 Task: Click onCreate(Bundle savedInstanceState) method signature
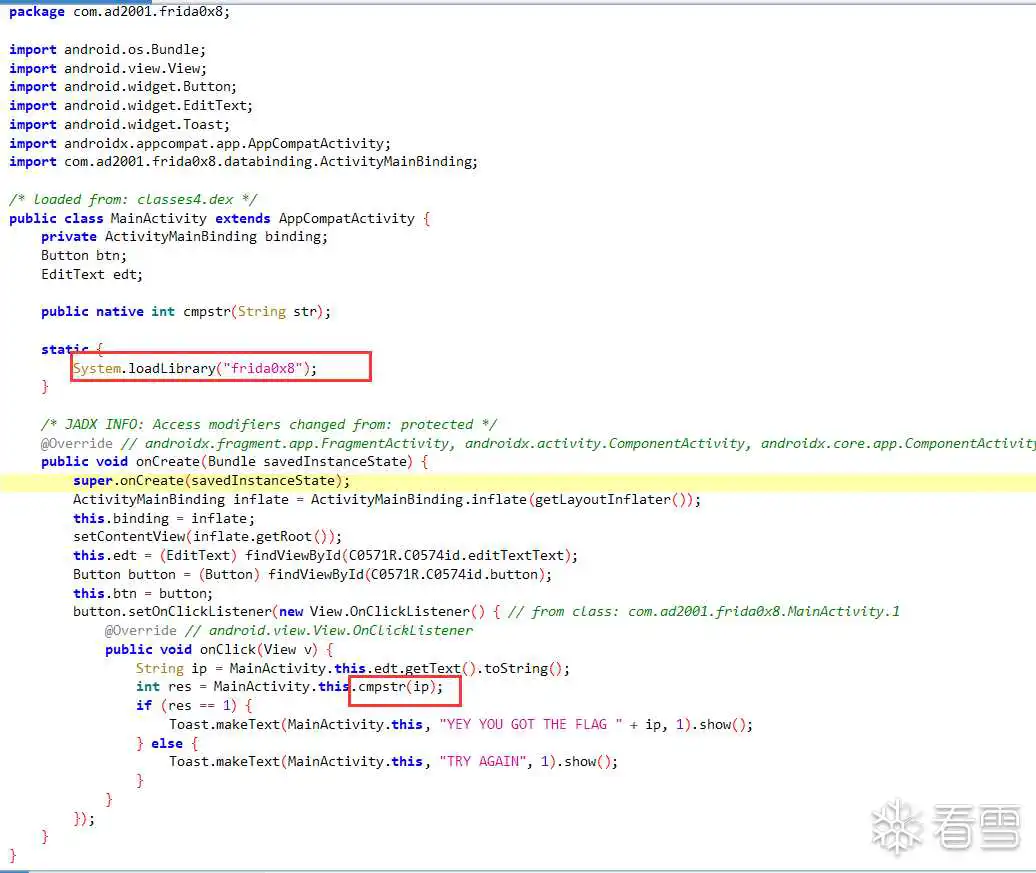click(x=235, y=461)
